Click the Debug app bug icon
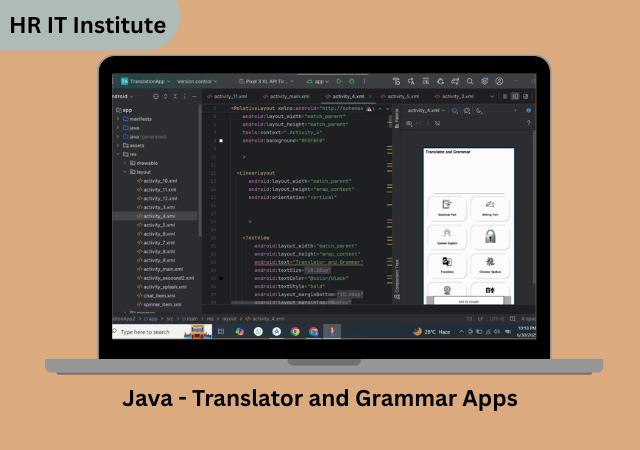Image resolution: width=640 pixels, height=450 pixels. pos(351,81)
